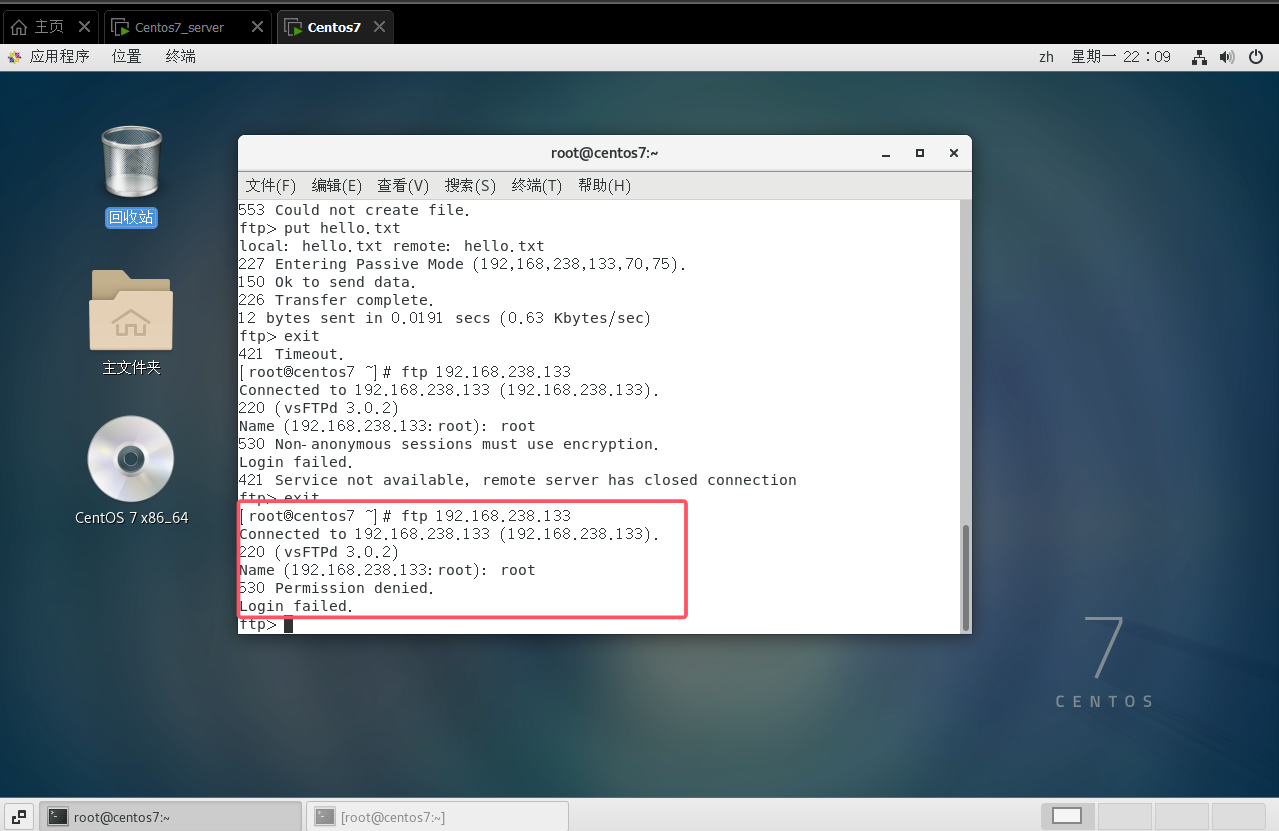Switch to the 主页 home tab
The height and width of the screenshot is (831, 1279).
pos(40,27)
